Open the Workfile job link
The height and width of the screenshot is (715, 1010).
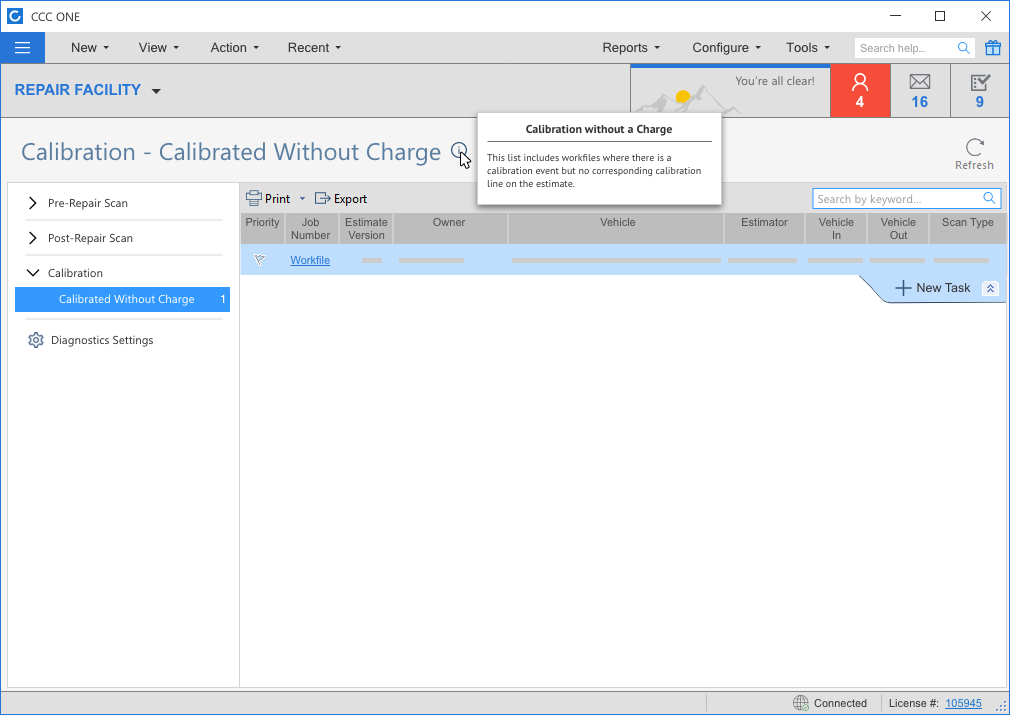[x=310, y=260]
